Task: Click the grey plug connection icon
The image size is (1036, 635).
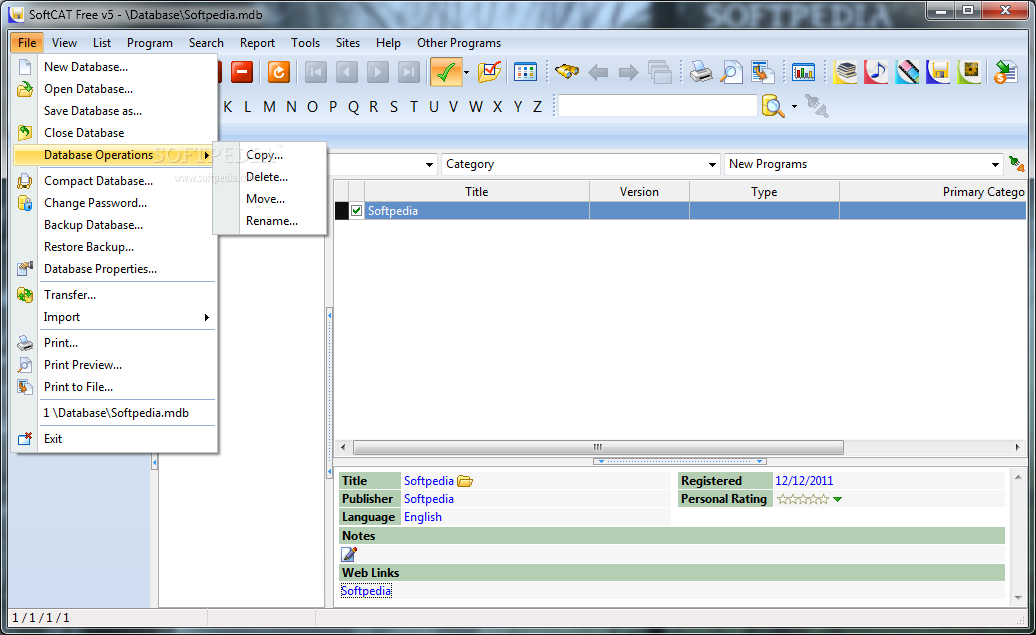Action: 817,106
